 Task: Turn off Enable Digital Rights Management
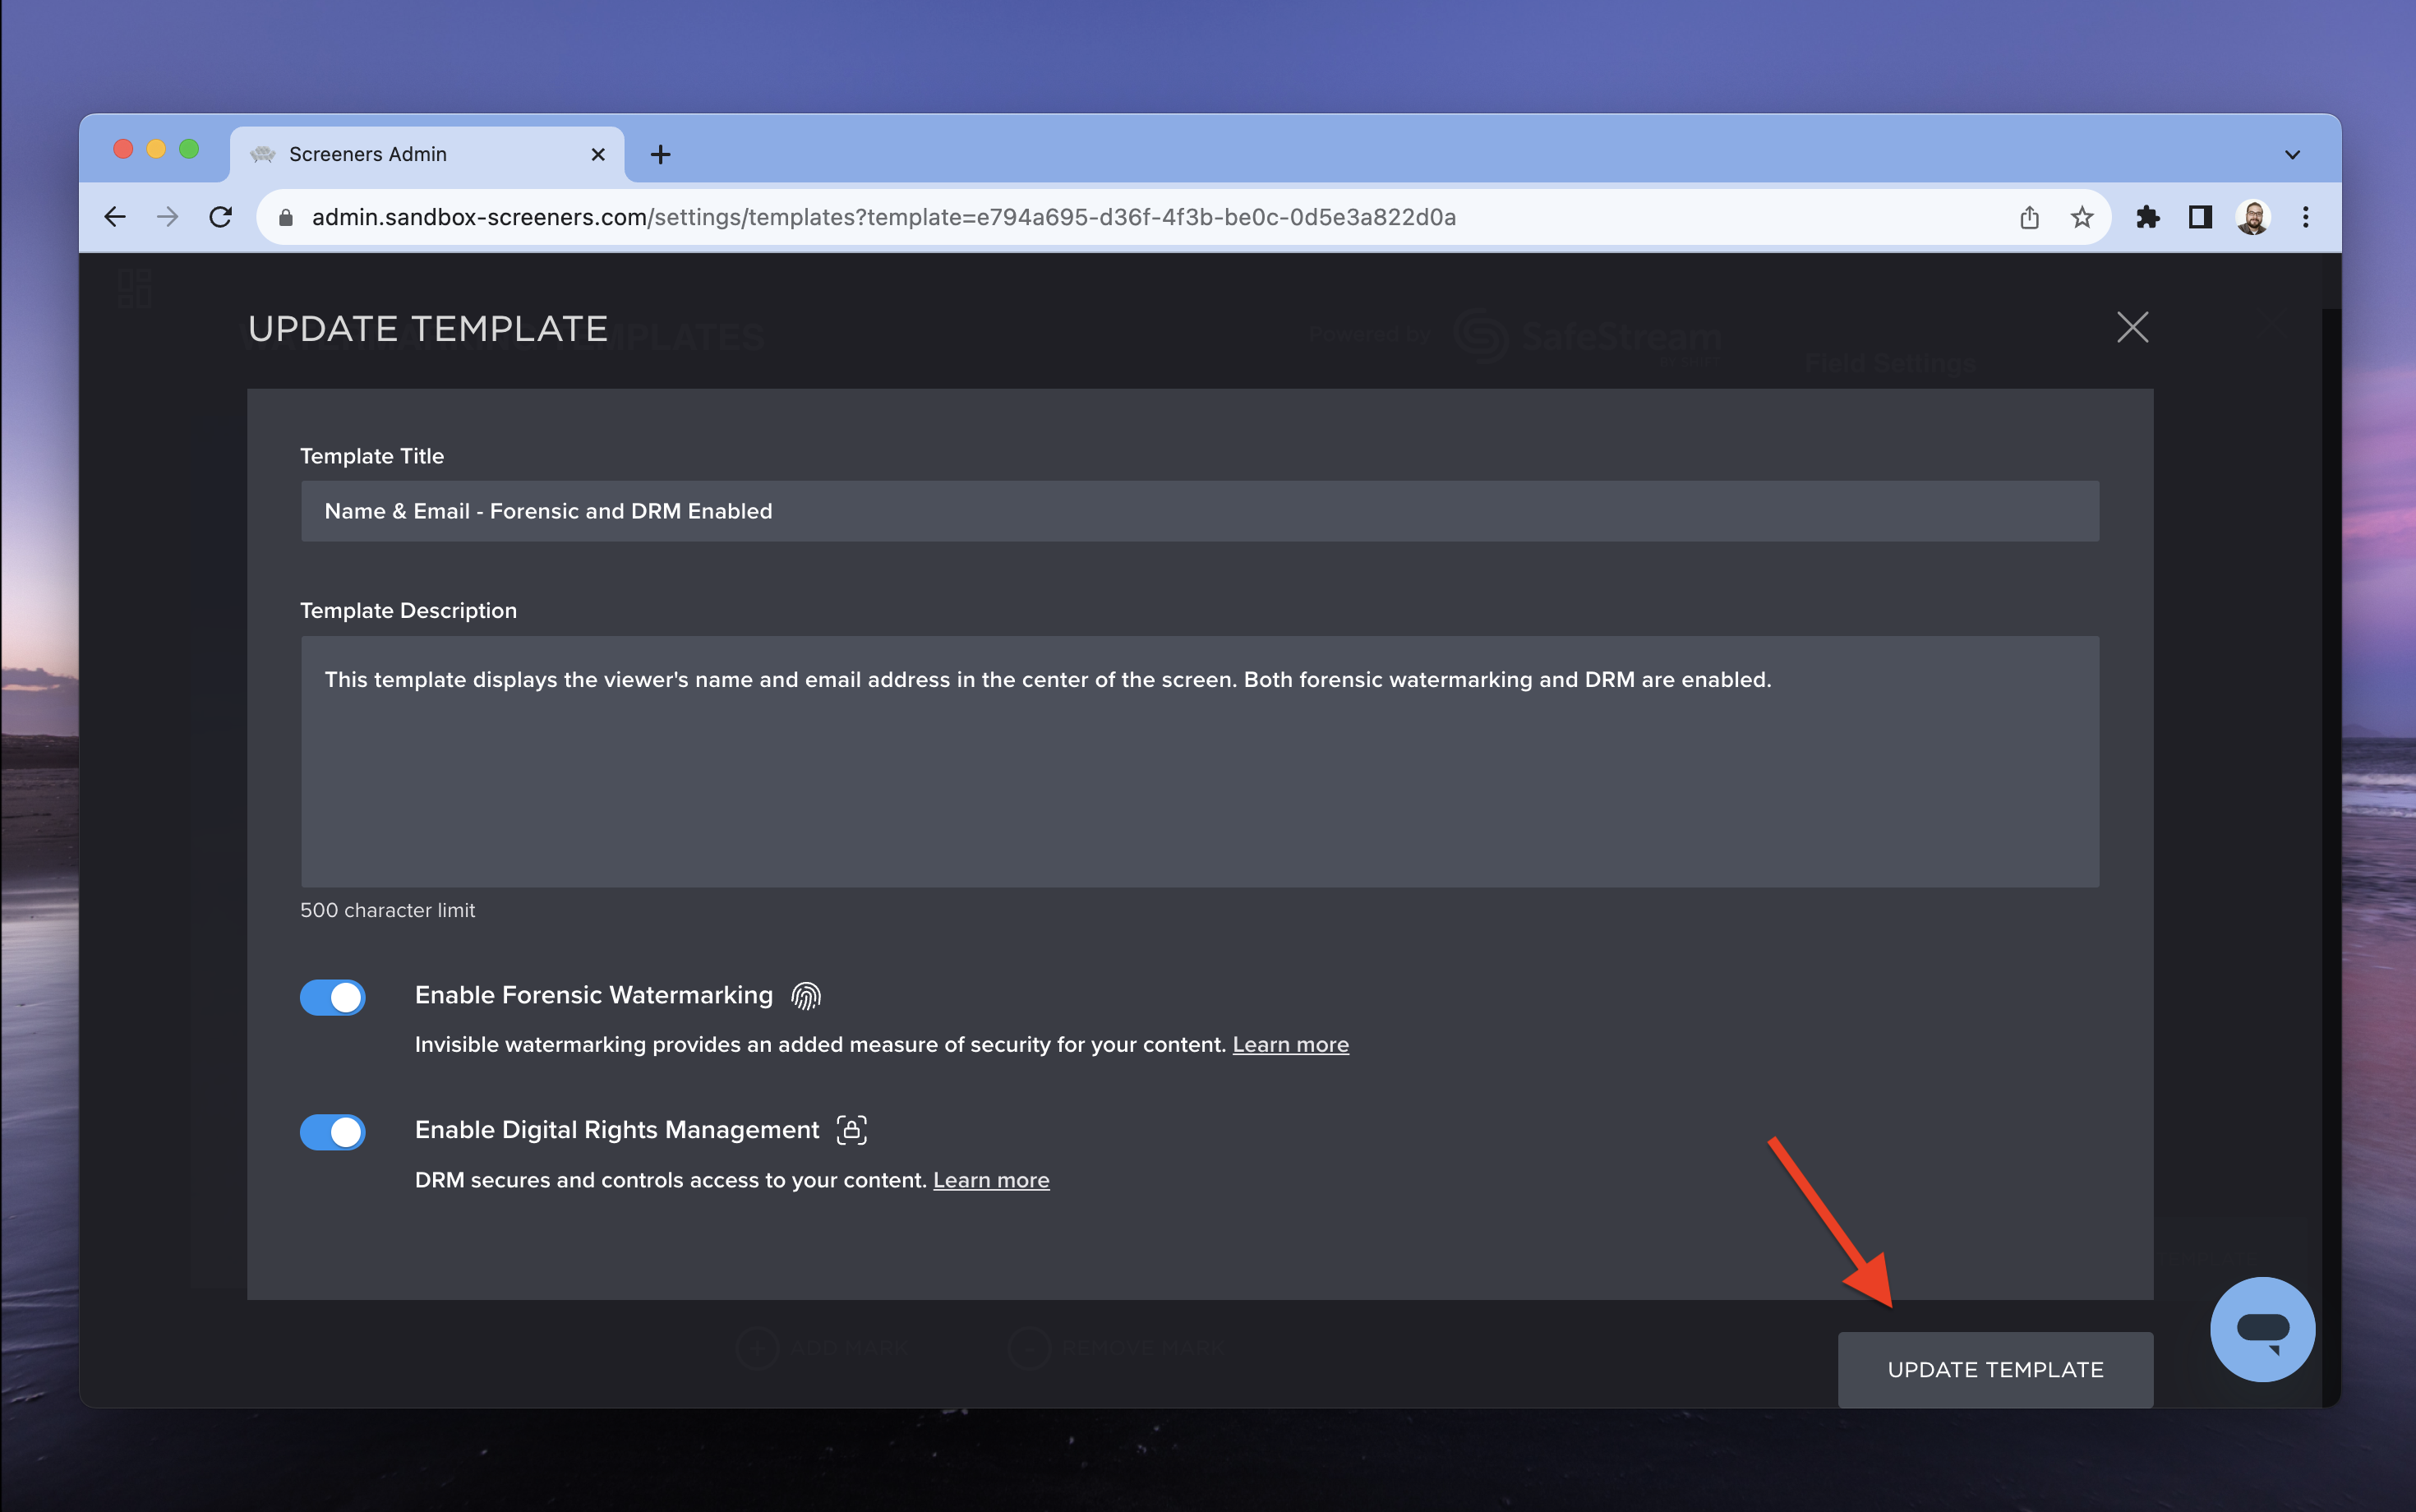332,1132
